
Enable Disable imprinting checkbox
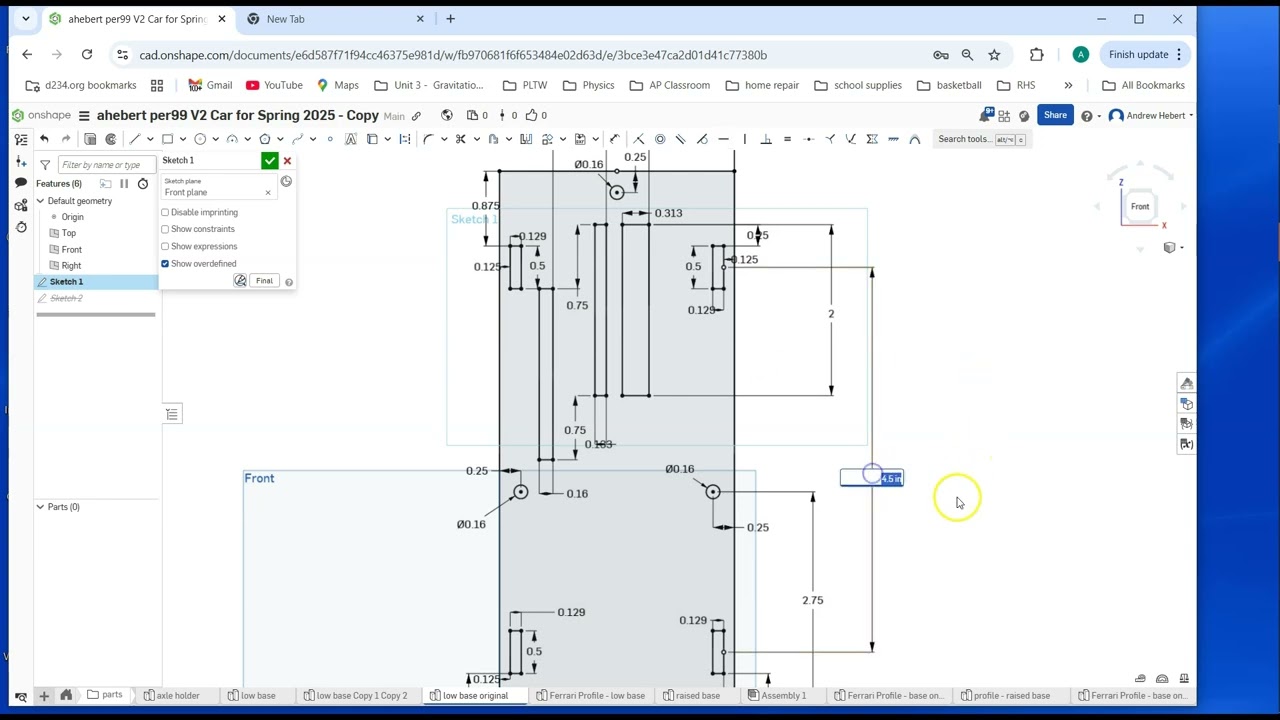coord(165,212)
